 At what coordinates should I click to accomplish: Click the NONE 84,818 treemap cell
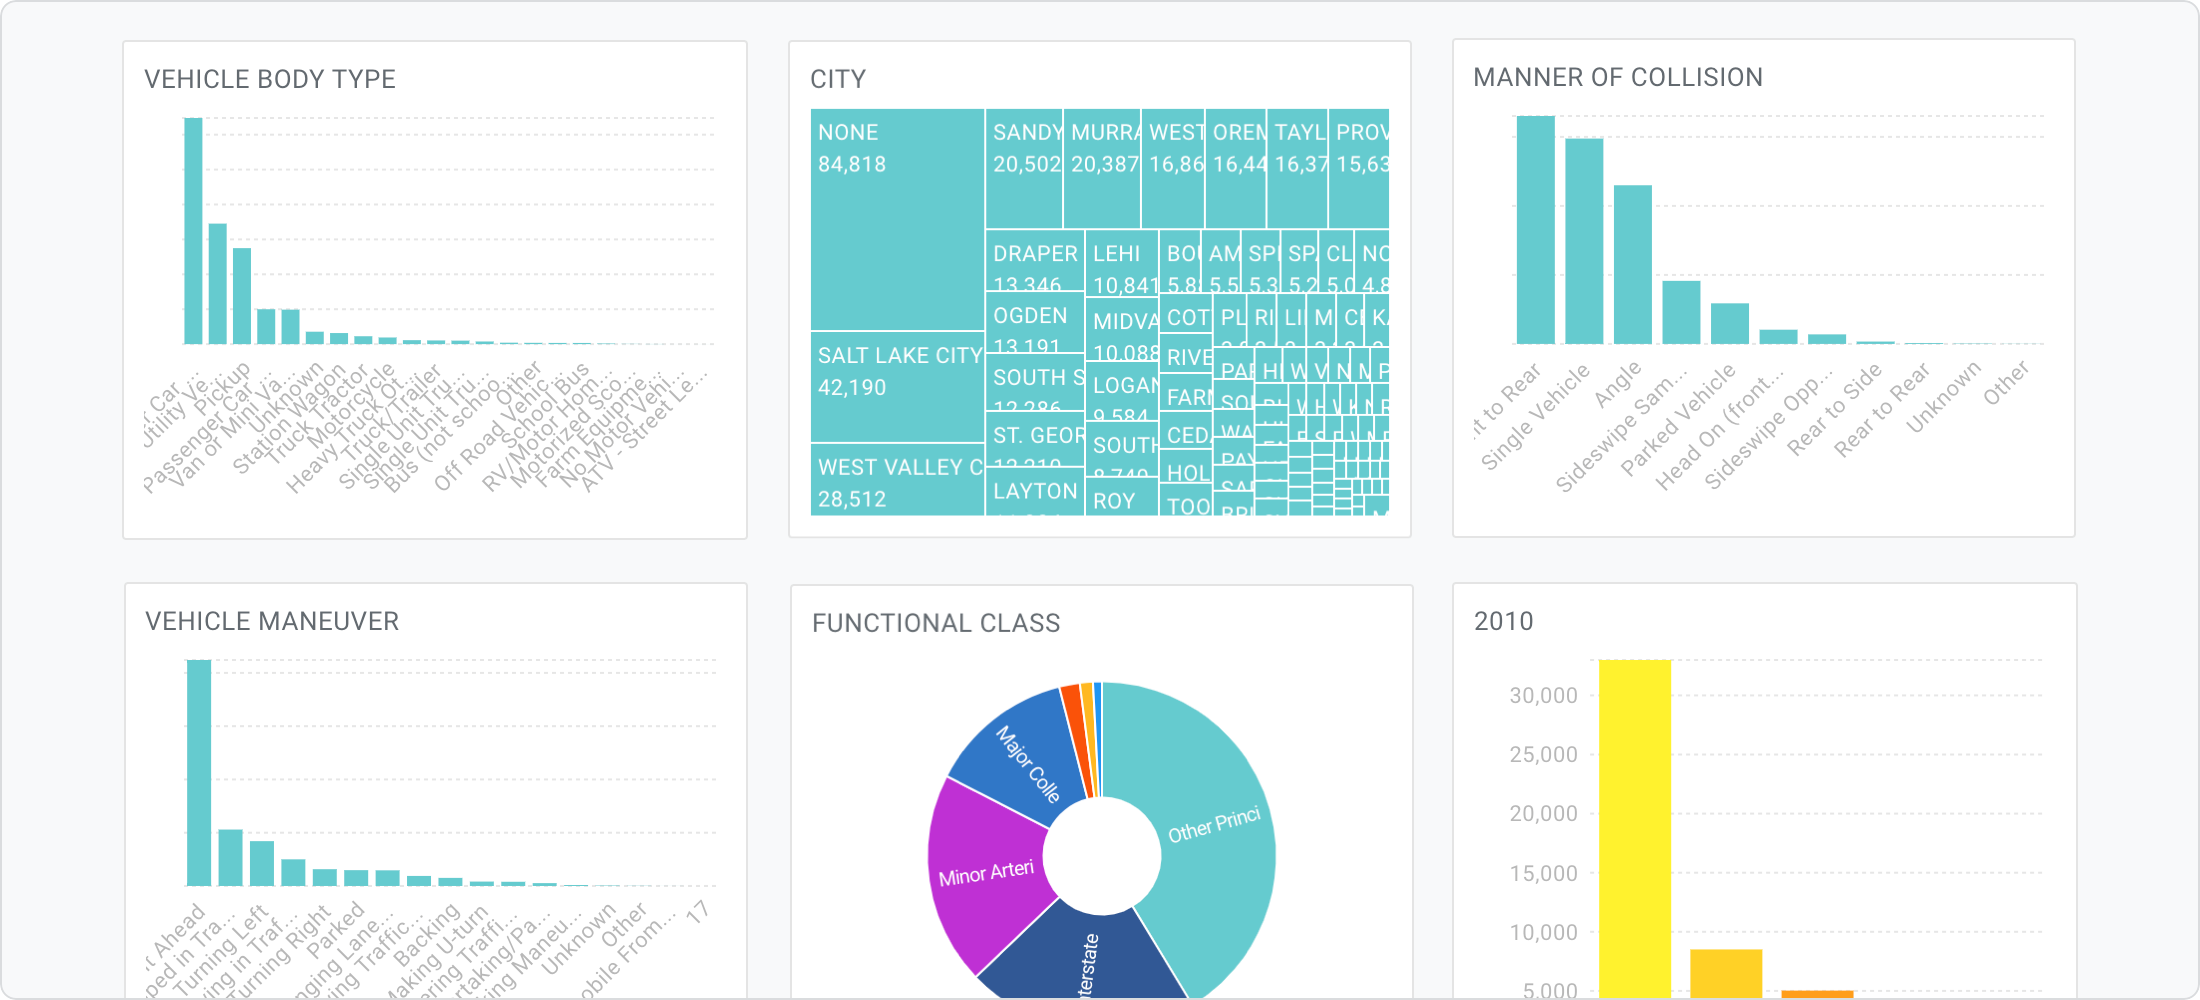[897, 220]
